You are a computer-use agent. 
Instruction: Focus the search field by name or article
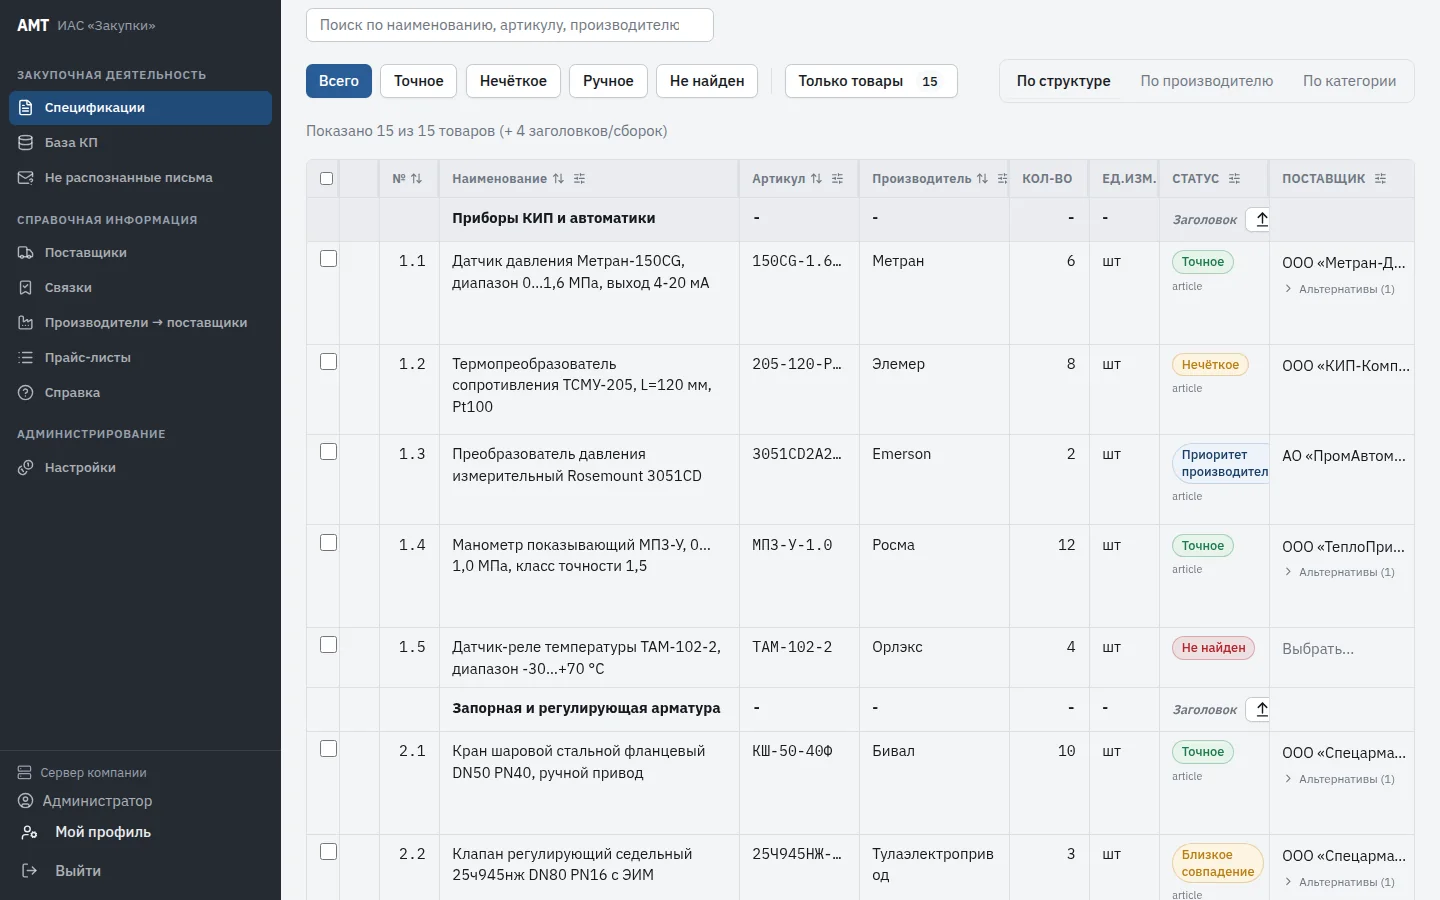[510, 25]
